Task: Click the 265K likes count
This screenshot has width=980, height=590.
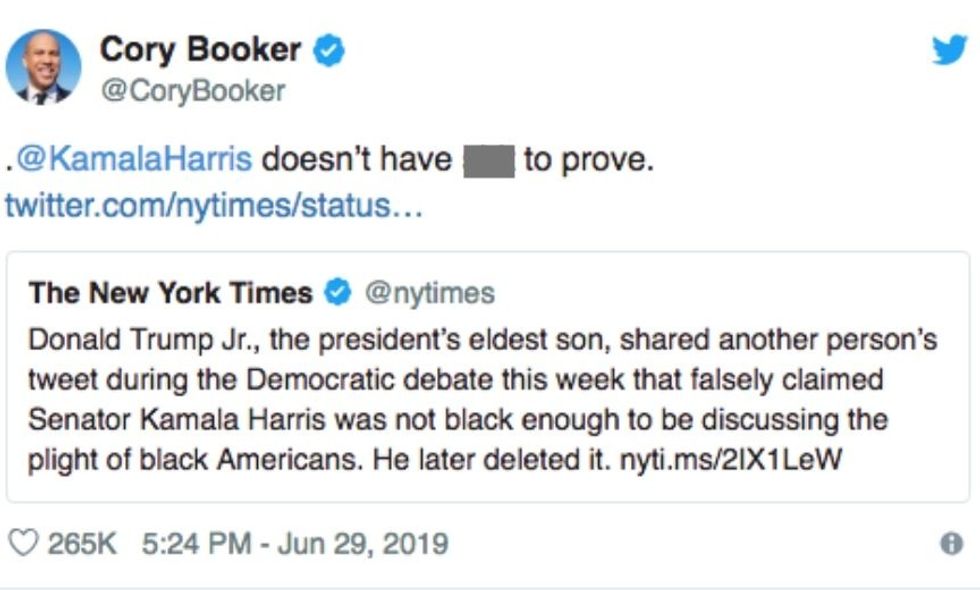Action: (82, 544)
